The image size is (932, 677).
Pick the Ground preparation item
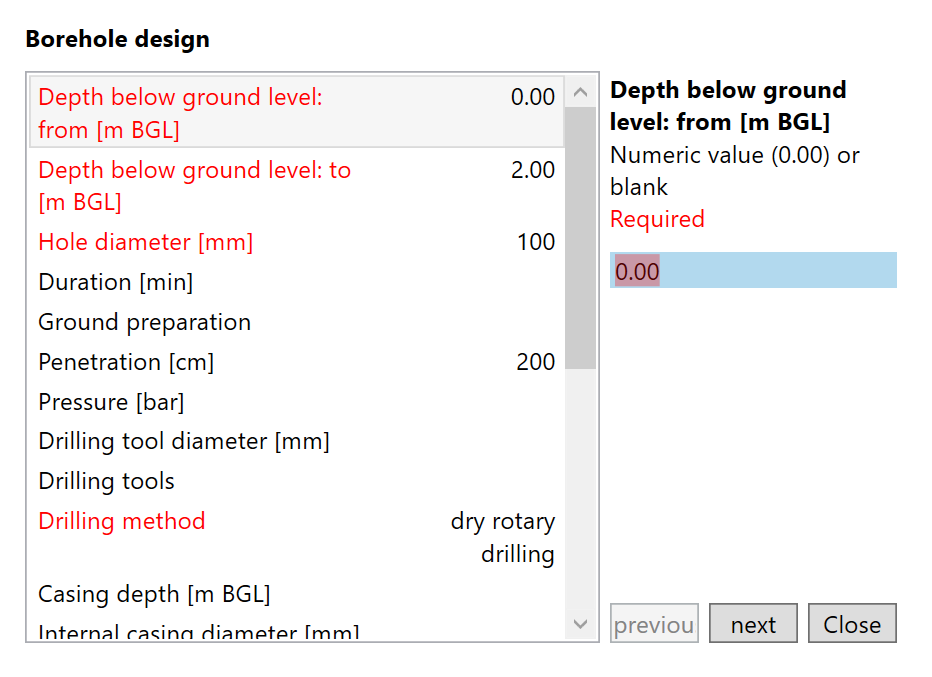296,322
